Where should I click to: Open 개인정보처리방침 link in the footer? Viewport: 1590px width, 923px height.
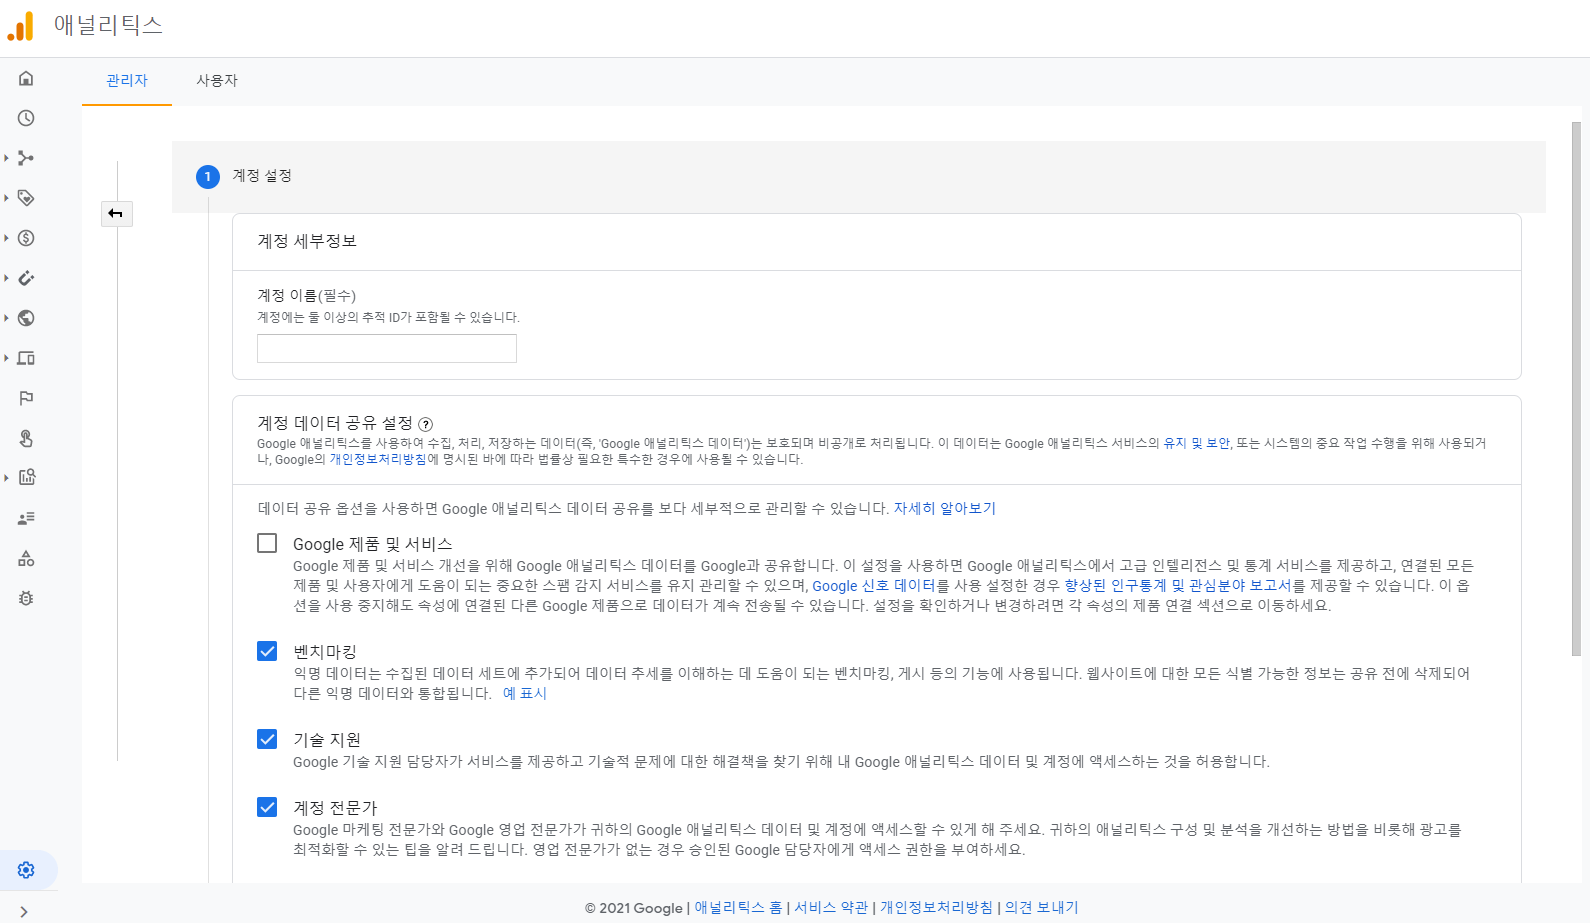point(937,908)
